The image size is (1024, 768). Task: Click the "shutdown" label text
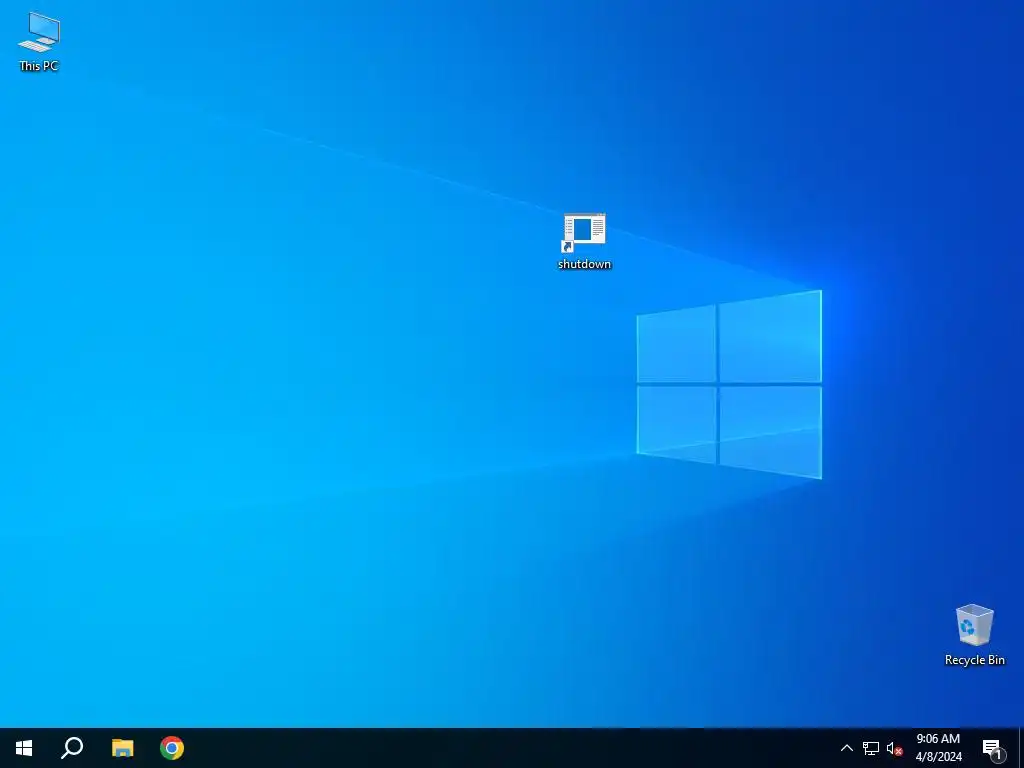pos(584,264)
